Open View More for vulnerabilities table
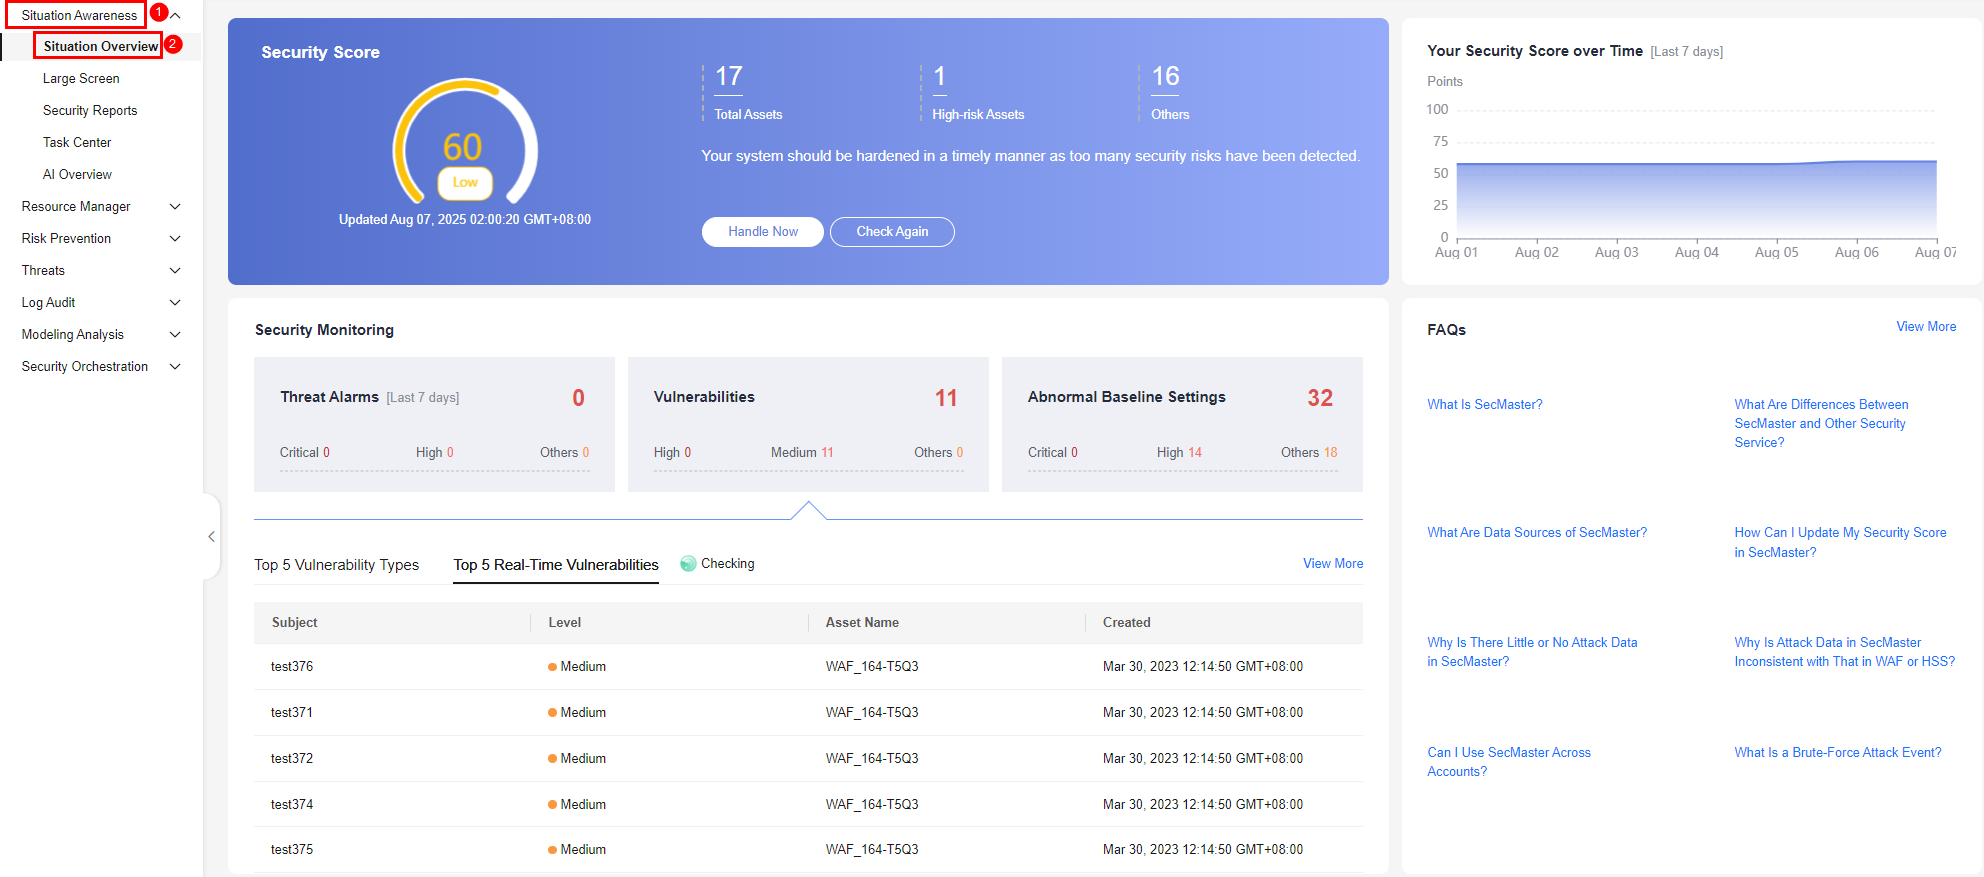 [1333, 563]
